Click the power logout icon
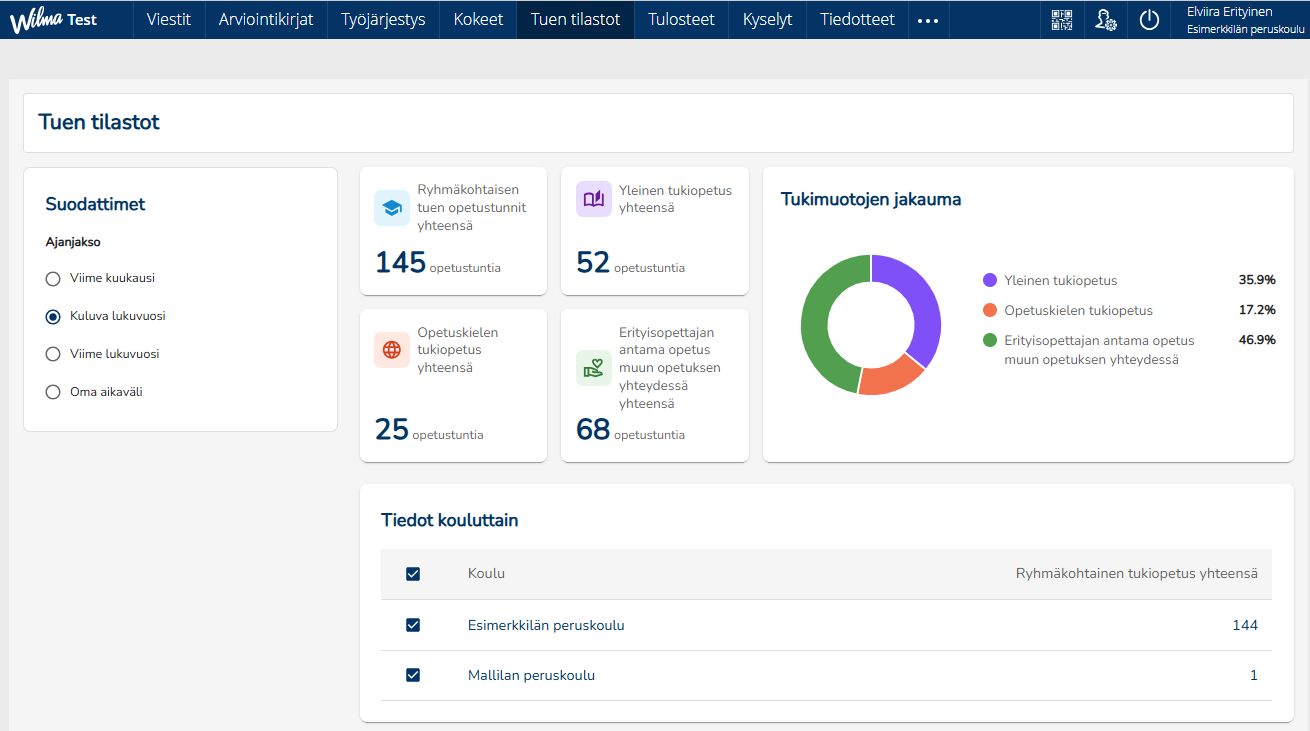 pos(1149,20)
